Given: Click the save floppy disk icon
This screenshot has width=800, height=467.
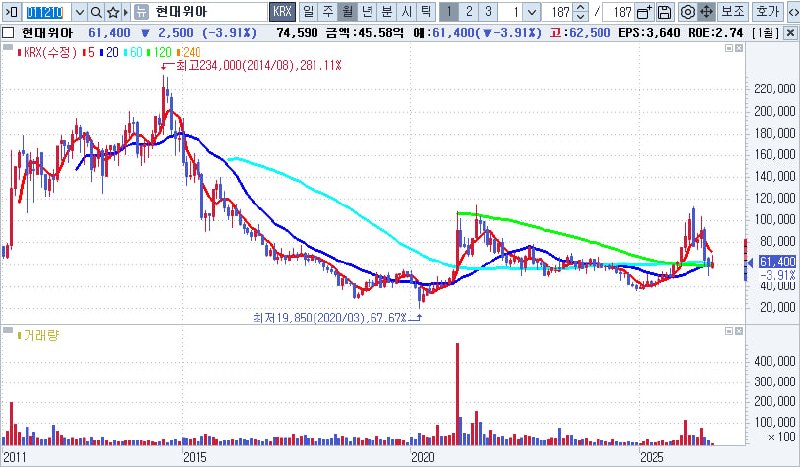Looking at the screenshot, I should coord(664,12).
